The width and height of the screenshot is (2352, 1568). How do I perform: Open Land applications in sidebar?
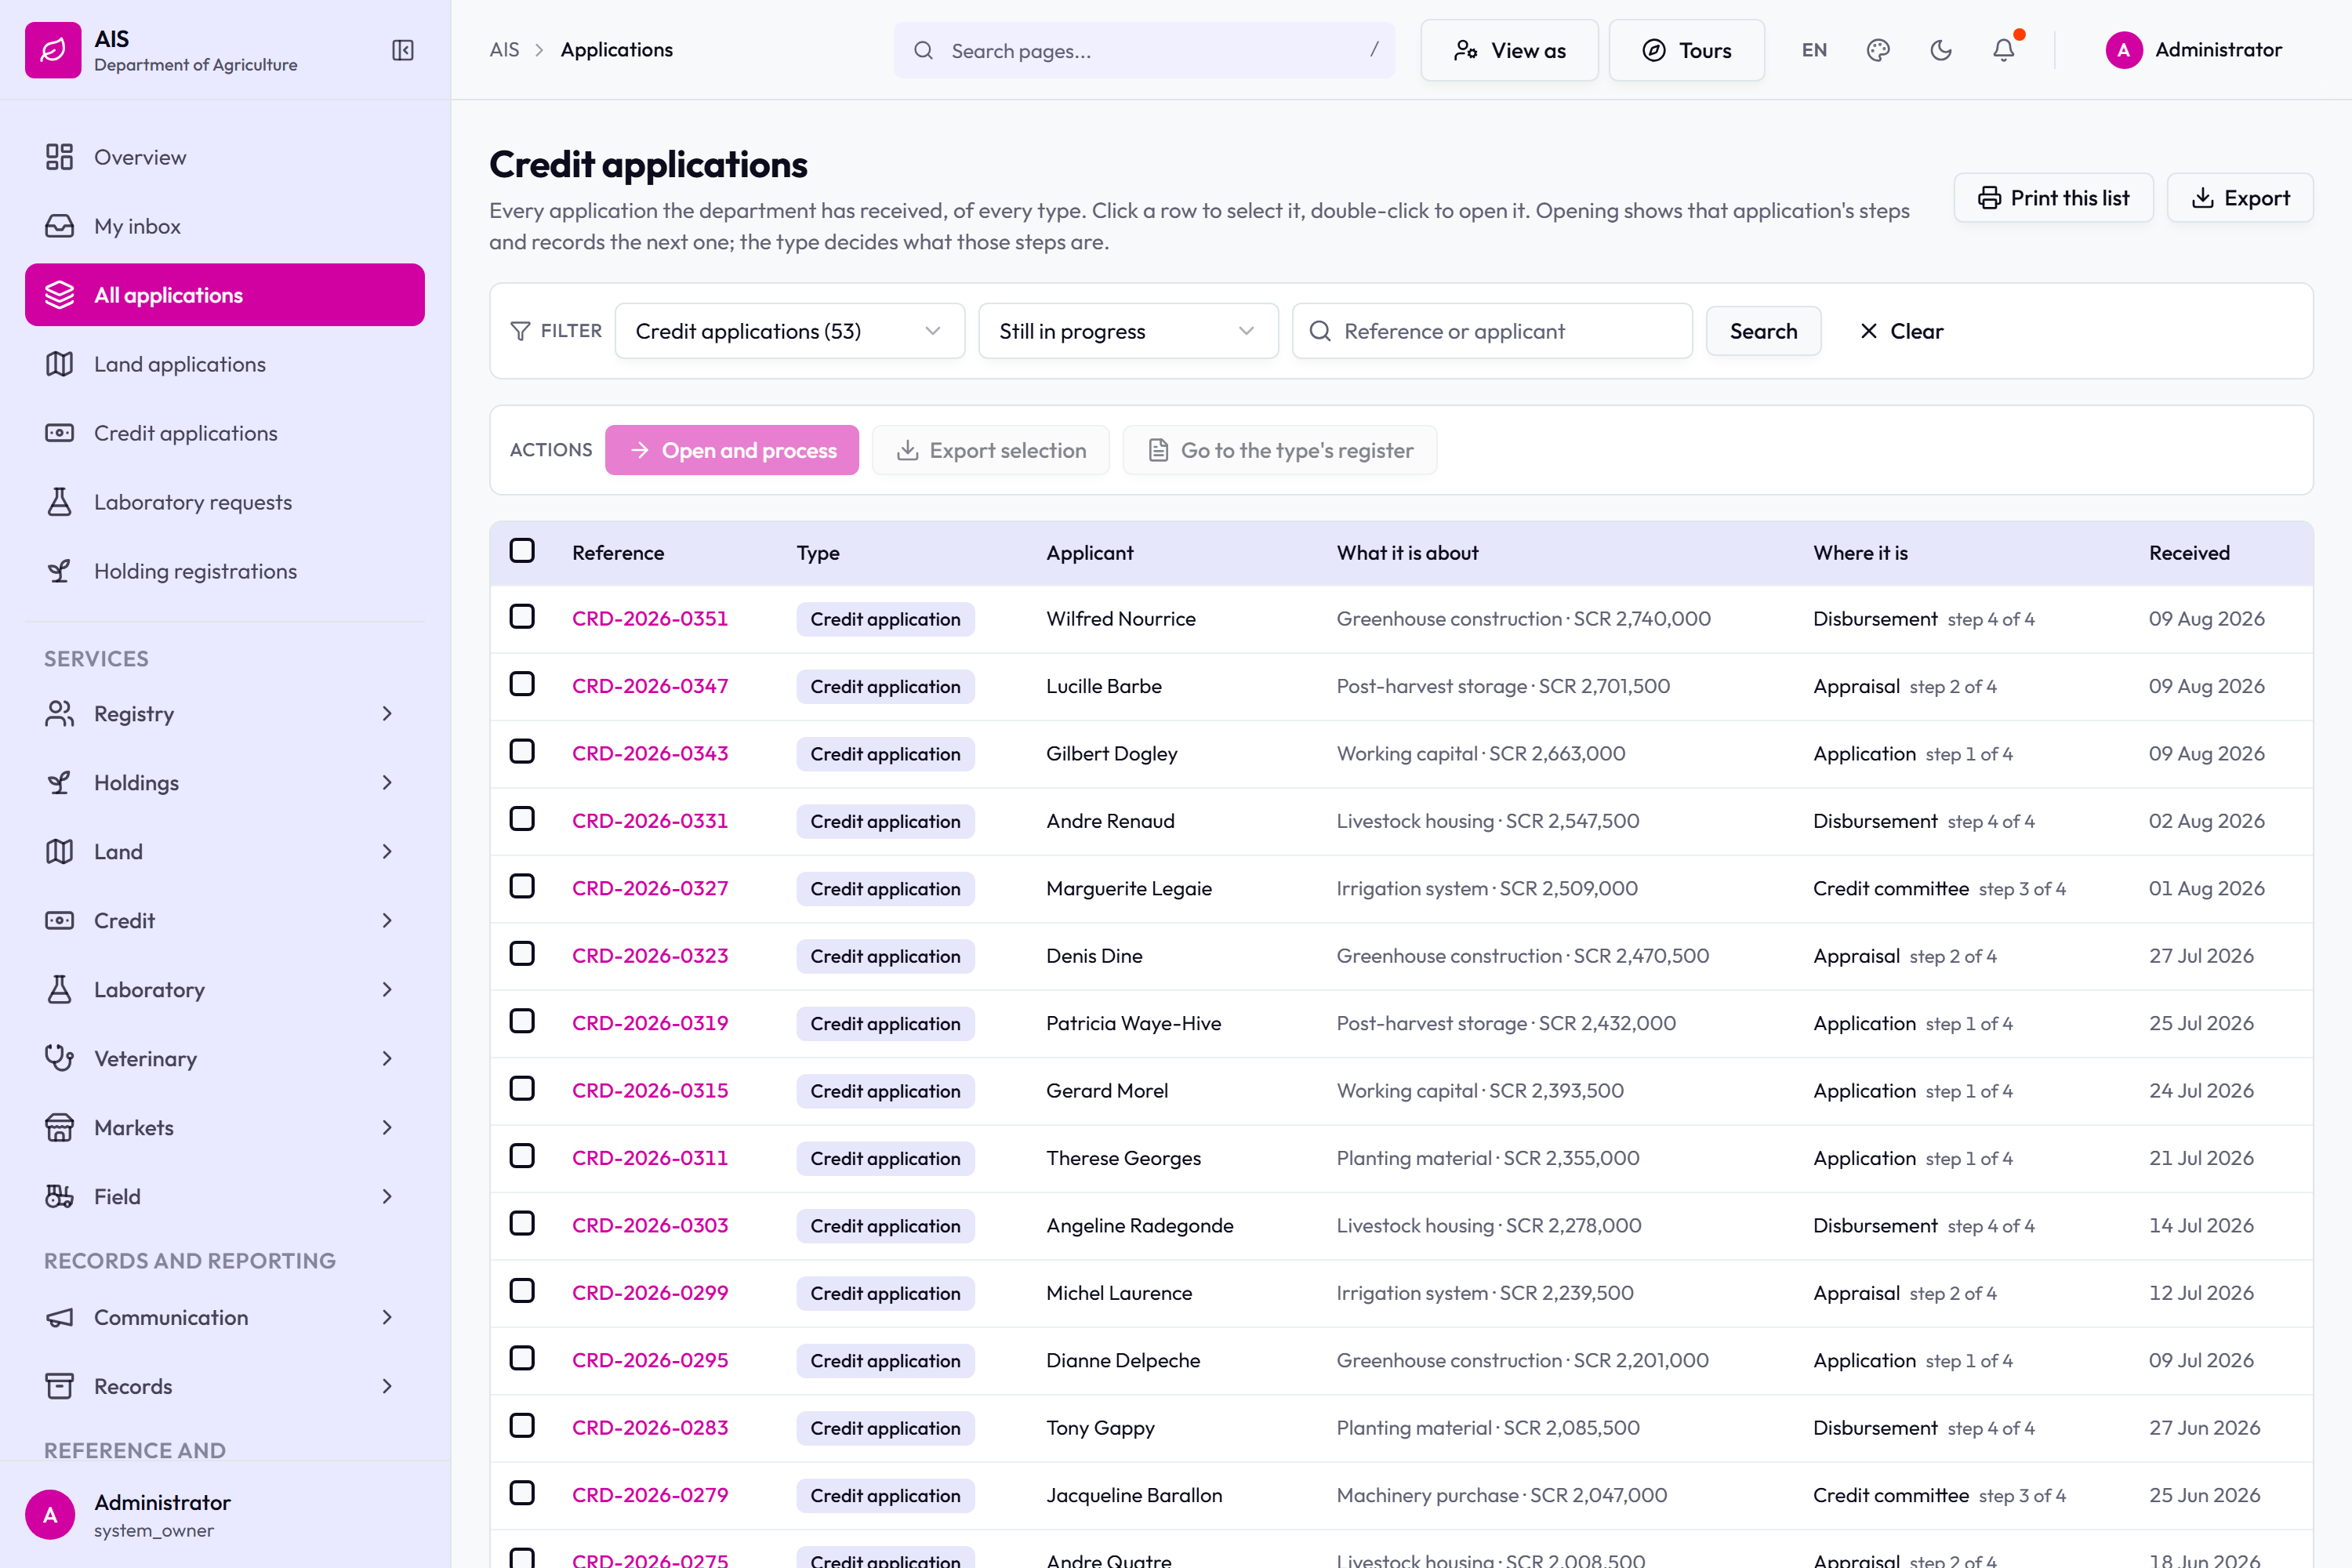coord(225,364)
